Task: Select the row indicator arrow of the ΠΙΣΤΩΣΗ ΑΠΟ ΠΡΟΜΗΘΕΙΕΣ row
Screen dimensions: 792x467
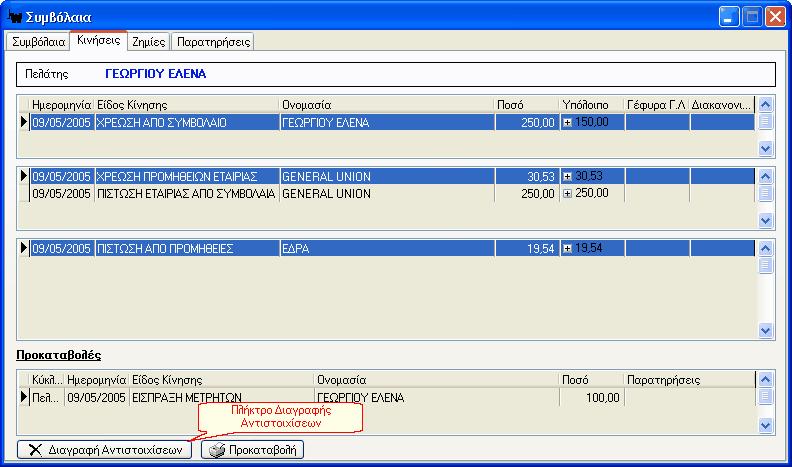Action: pos(24,248)
